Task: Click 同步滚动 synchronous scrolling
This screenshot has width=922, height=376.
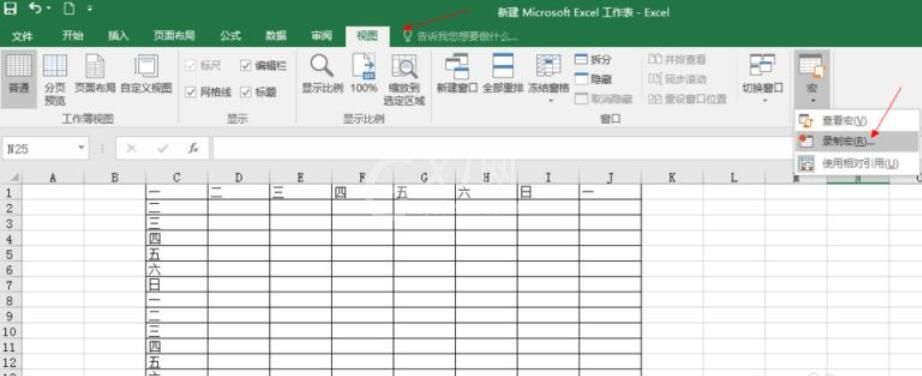Action: (677, 79)
